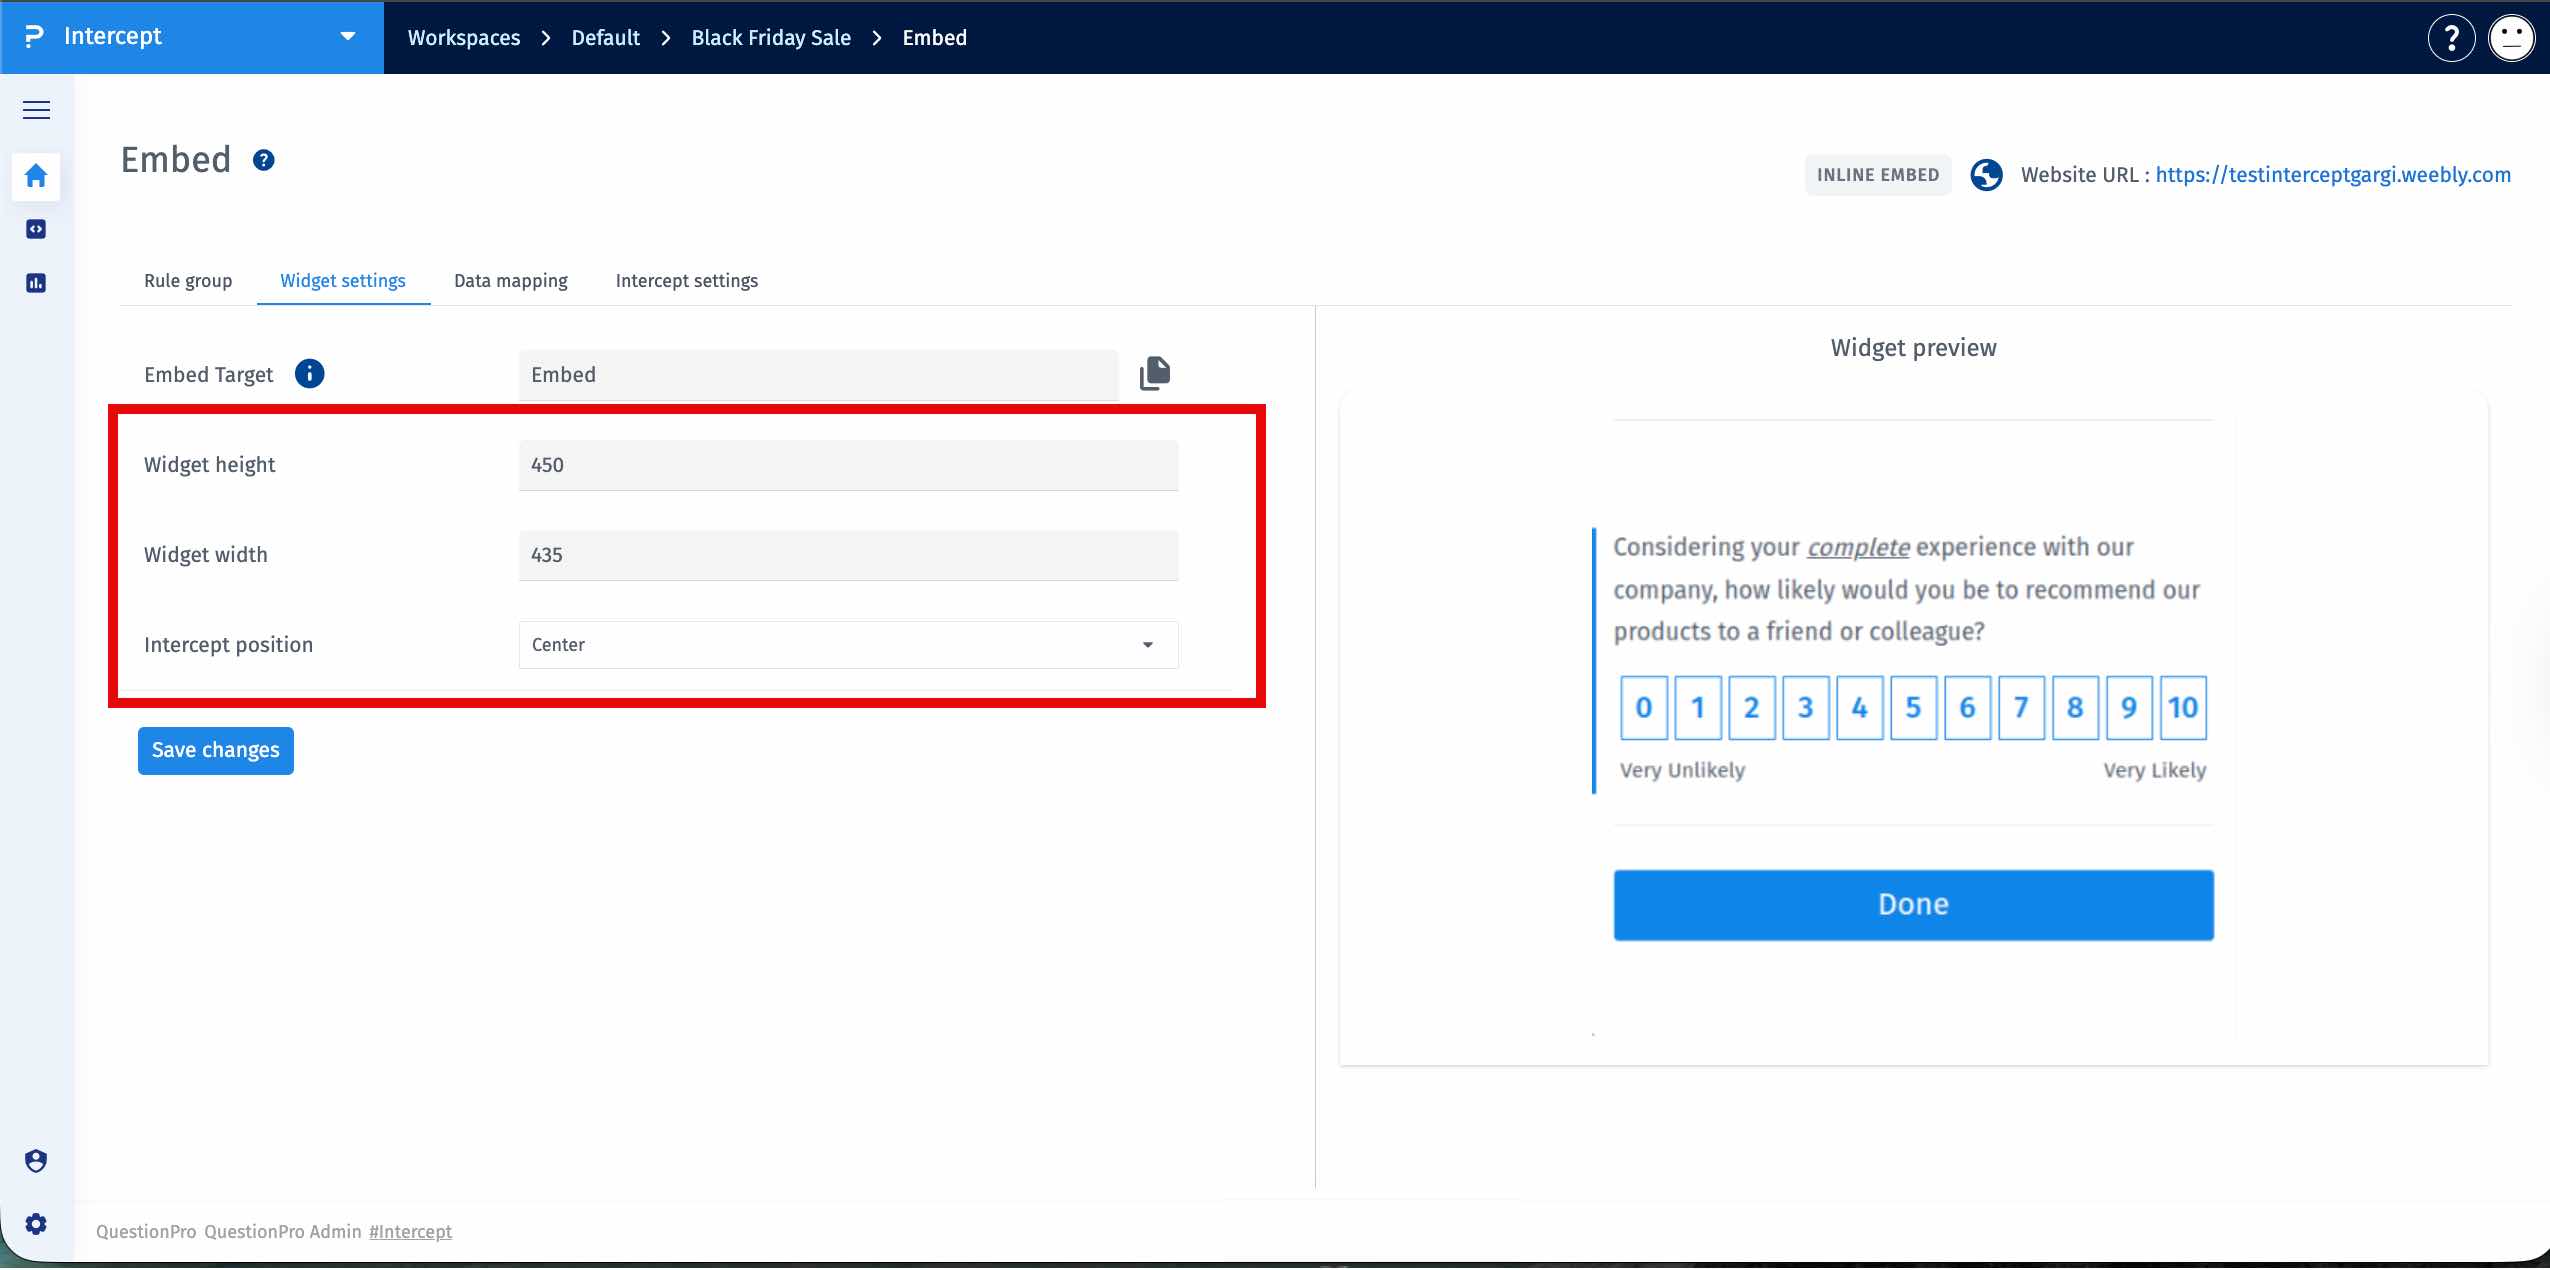Screen dimensions: 2550x1270
Task: Open the help question mark in header
Action: [2451, 38]
